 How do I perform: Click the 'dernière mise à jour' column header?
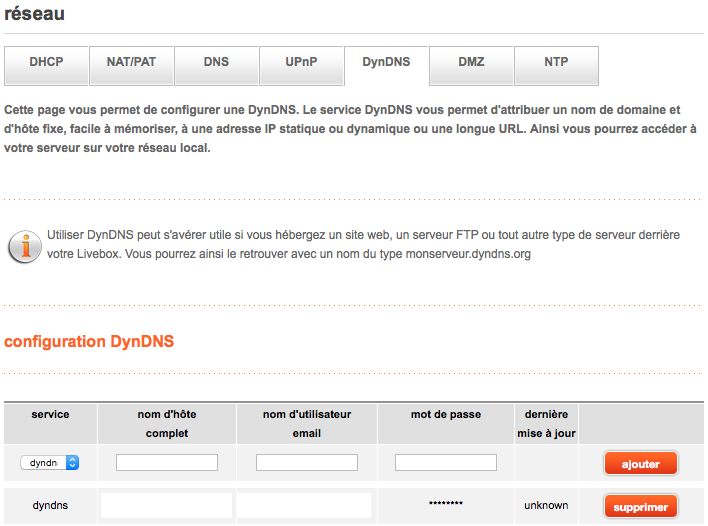546,424
